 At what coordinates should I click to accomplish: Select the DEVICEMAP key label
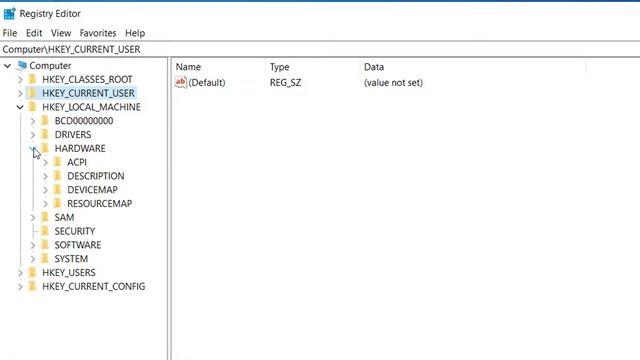click(92, 190)
